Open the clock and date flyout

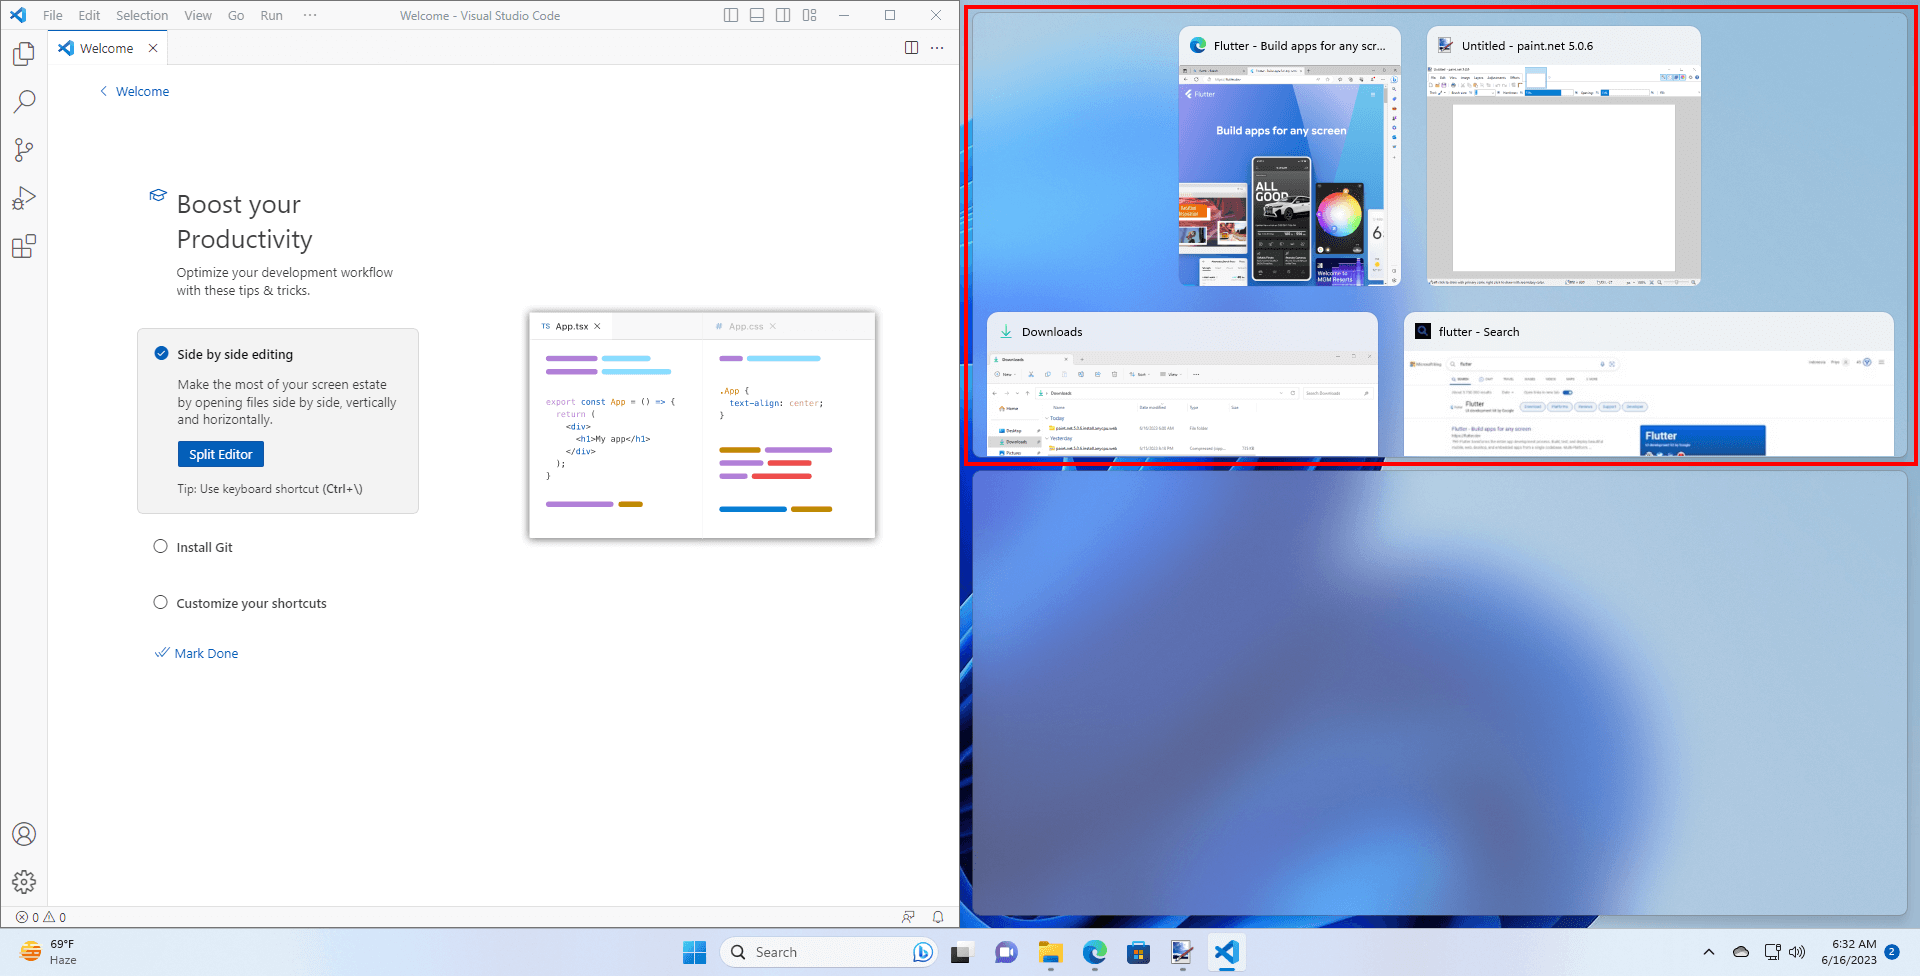point(1849,952)
